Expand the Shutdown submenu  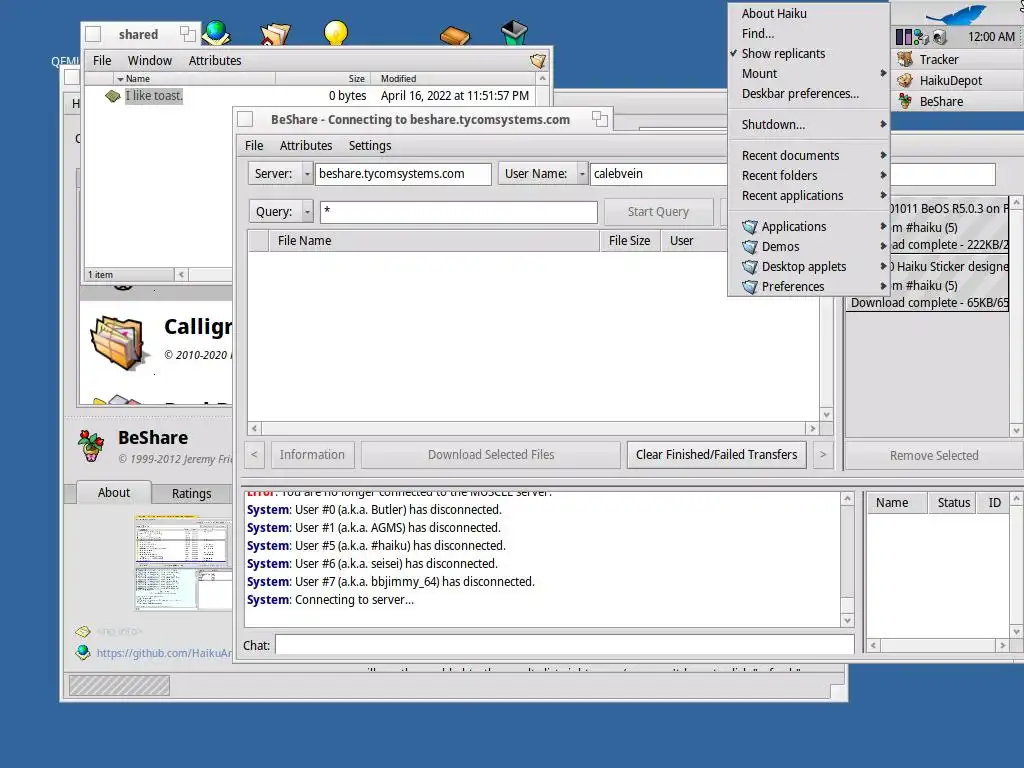[x=808, y=125]
